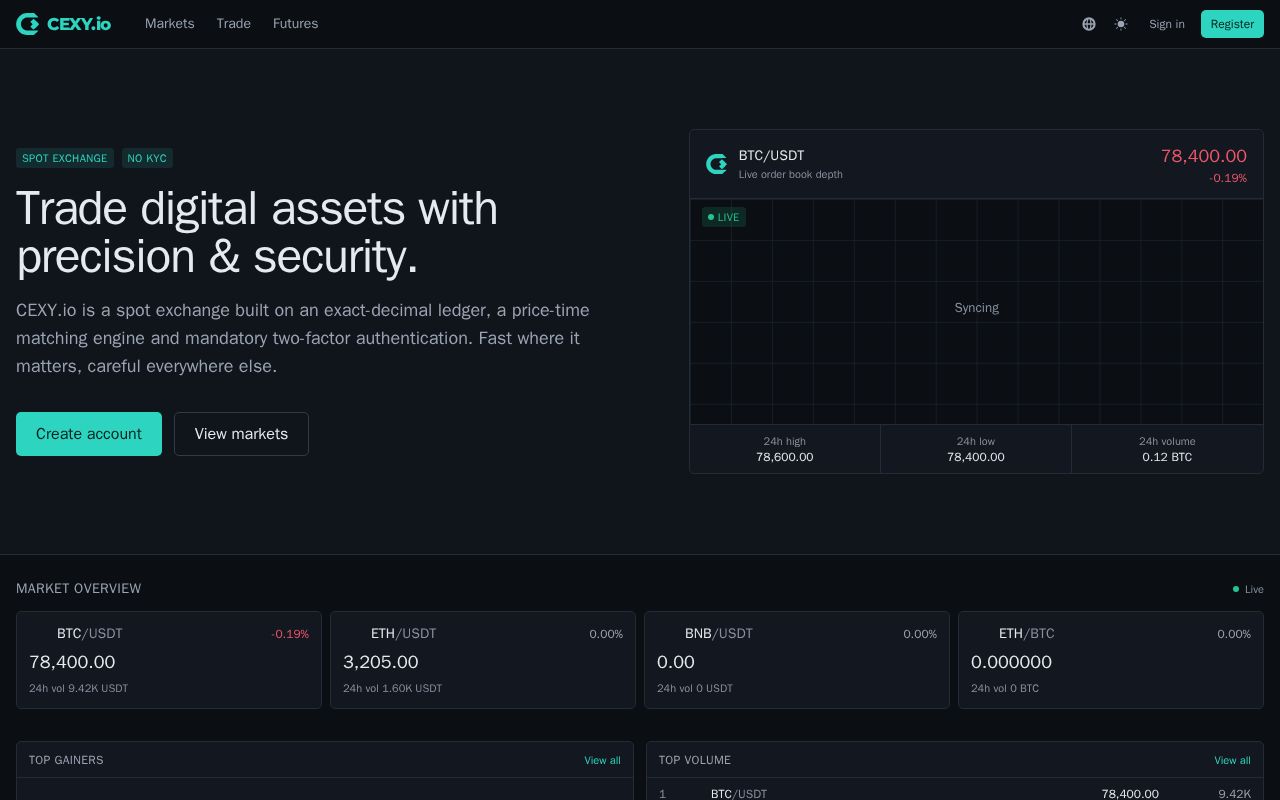Click the Live order book depth subtitle
The height and width of the screenshot is (800, 1280).
click(791, 175)
